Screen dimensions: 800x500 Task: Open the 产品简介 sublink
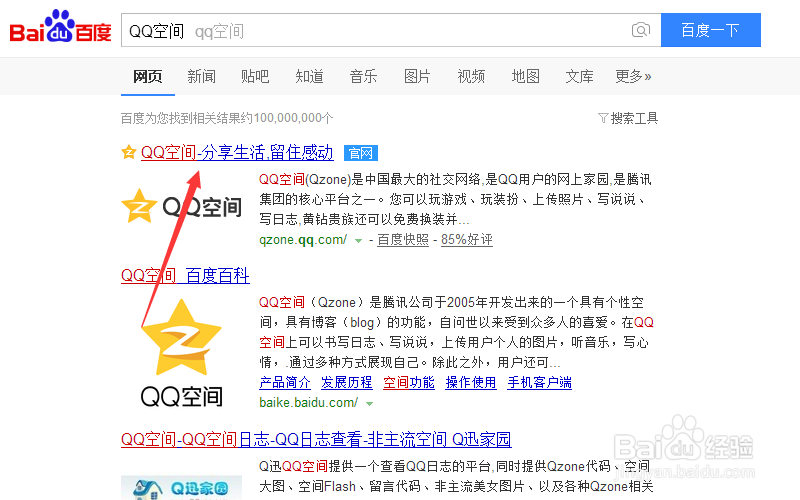point(285,383)
